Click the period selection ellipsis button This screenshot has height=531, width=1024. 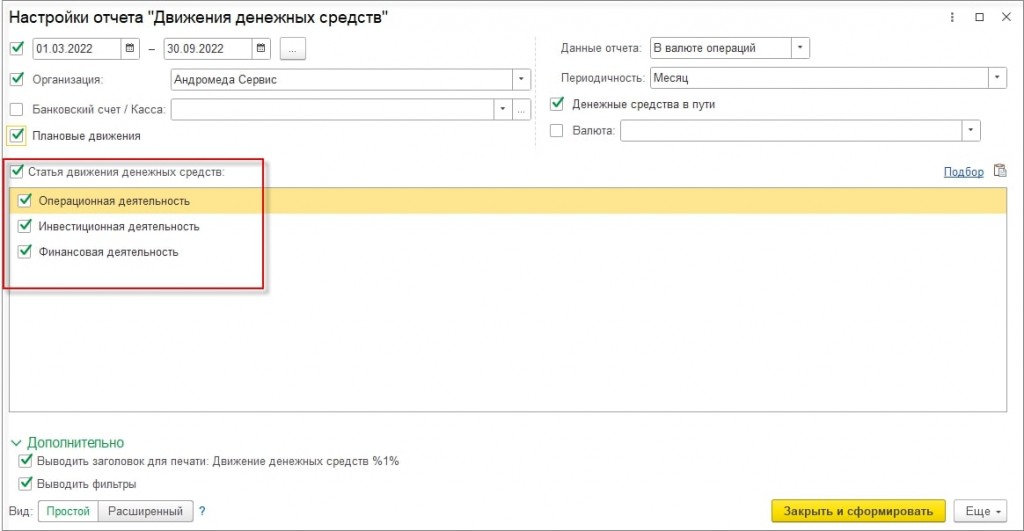coord(293,49)
